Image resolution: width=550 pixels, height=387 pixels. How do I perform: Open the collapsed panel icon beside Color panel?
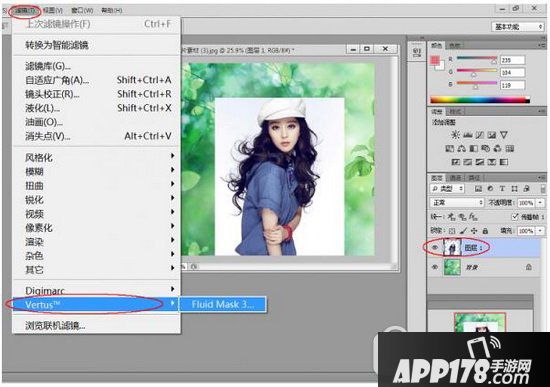pos(417,53)
